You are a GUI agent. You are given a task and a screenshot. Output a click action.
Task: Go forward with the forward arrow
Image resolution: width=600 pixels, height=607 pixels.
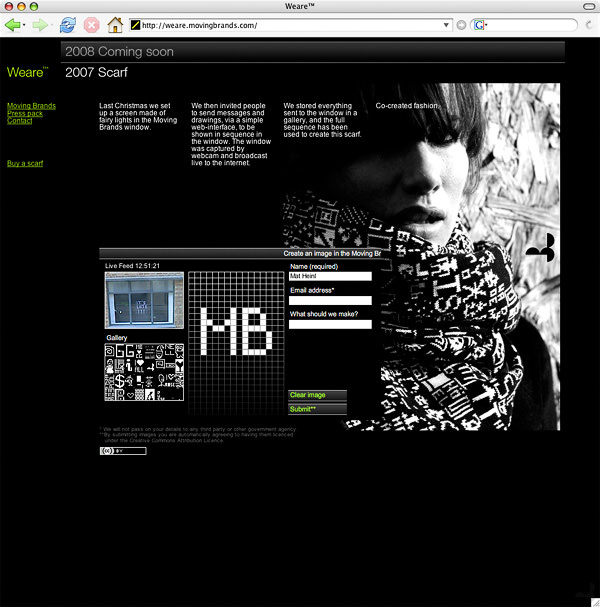point(39,25)
